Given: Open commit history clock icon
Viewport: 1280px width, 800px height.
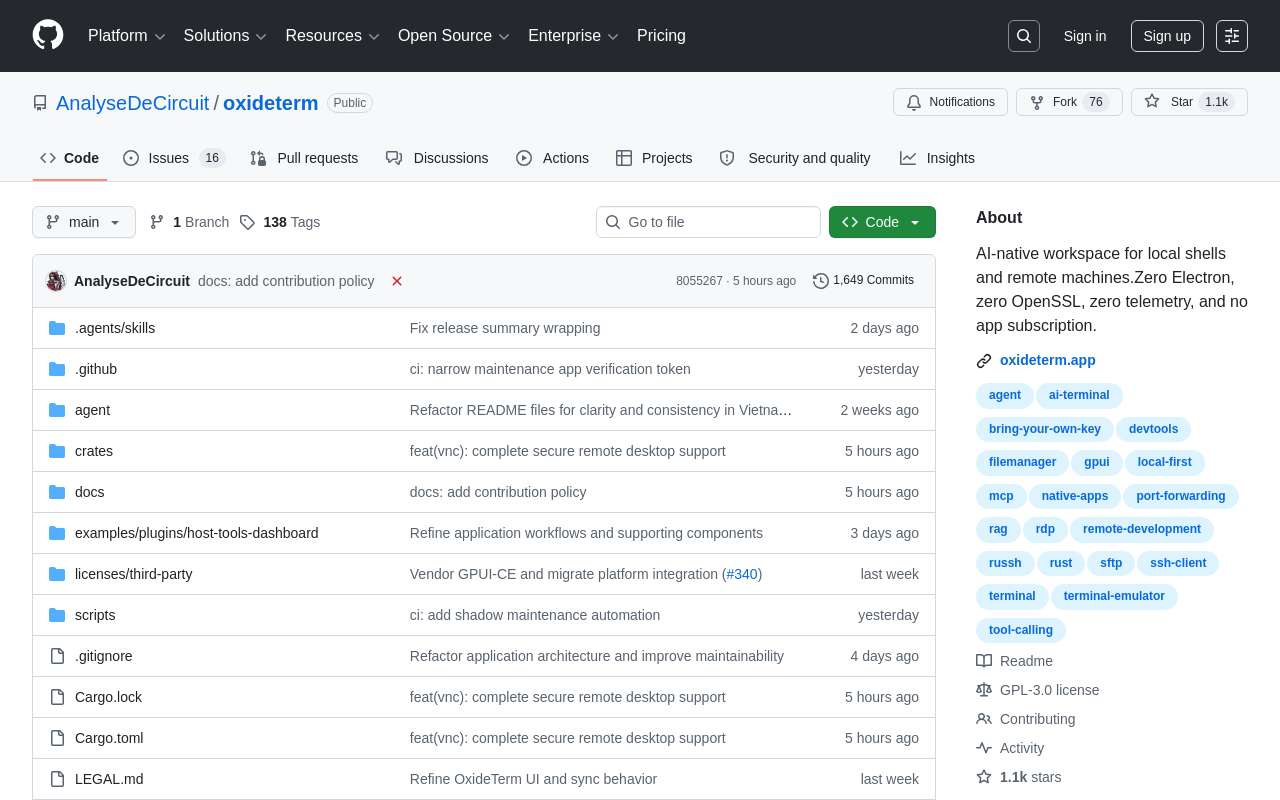Looking at the screenshot, I should coord(821,281).
